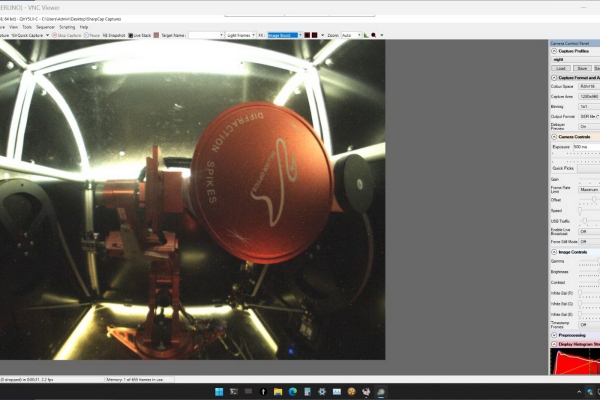Open the Zoom Auto dropdown
This screenshot has height=400, width=600.
[x=351, y=35]
